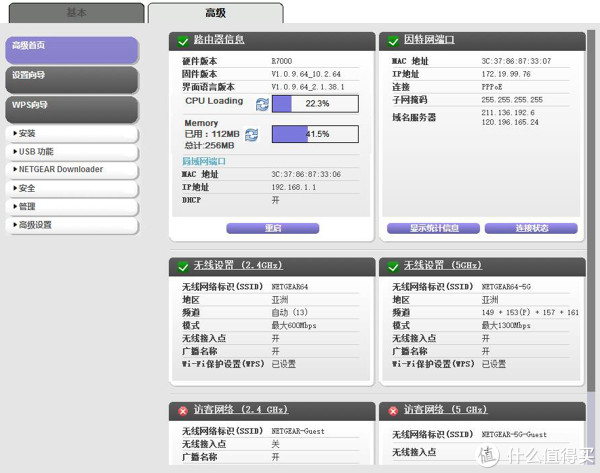
Task: Click the PPPoE connection value
Action: pos(492,87)
